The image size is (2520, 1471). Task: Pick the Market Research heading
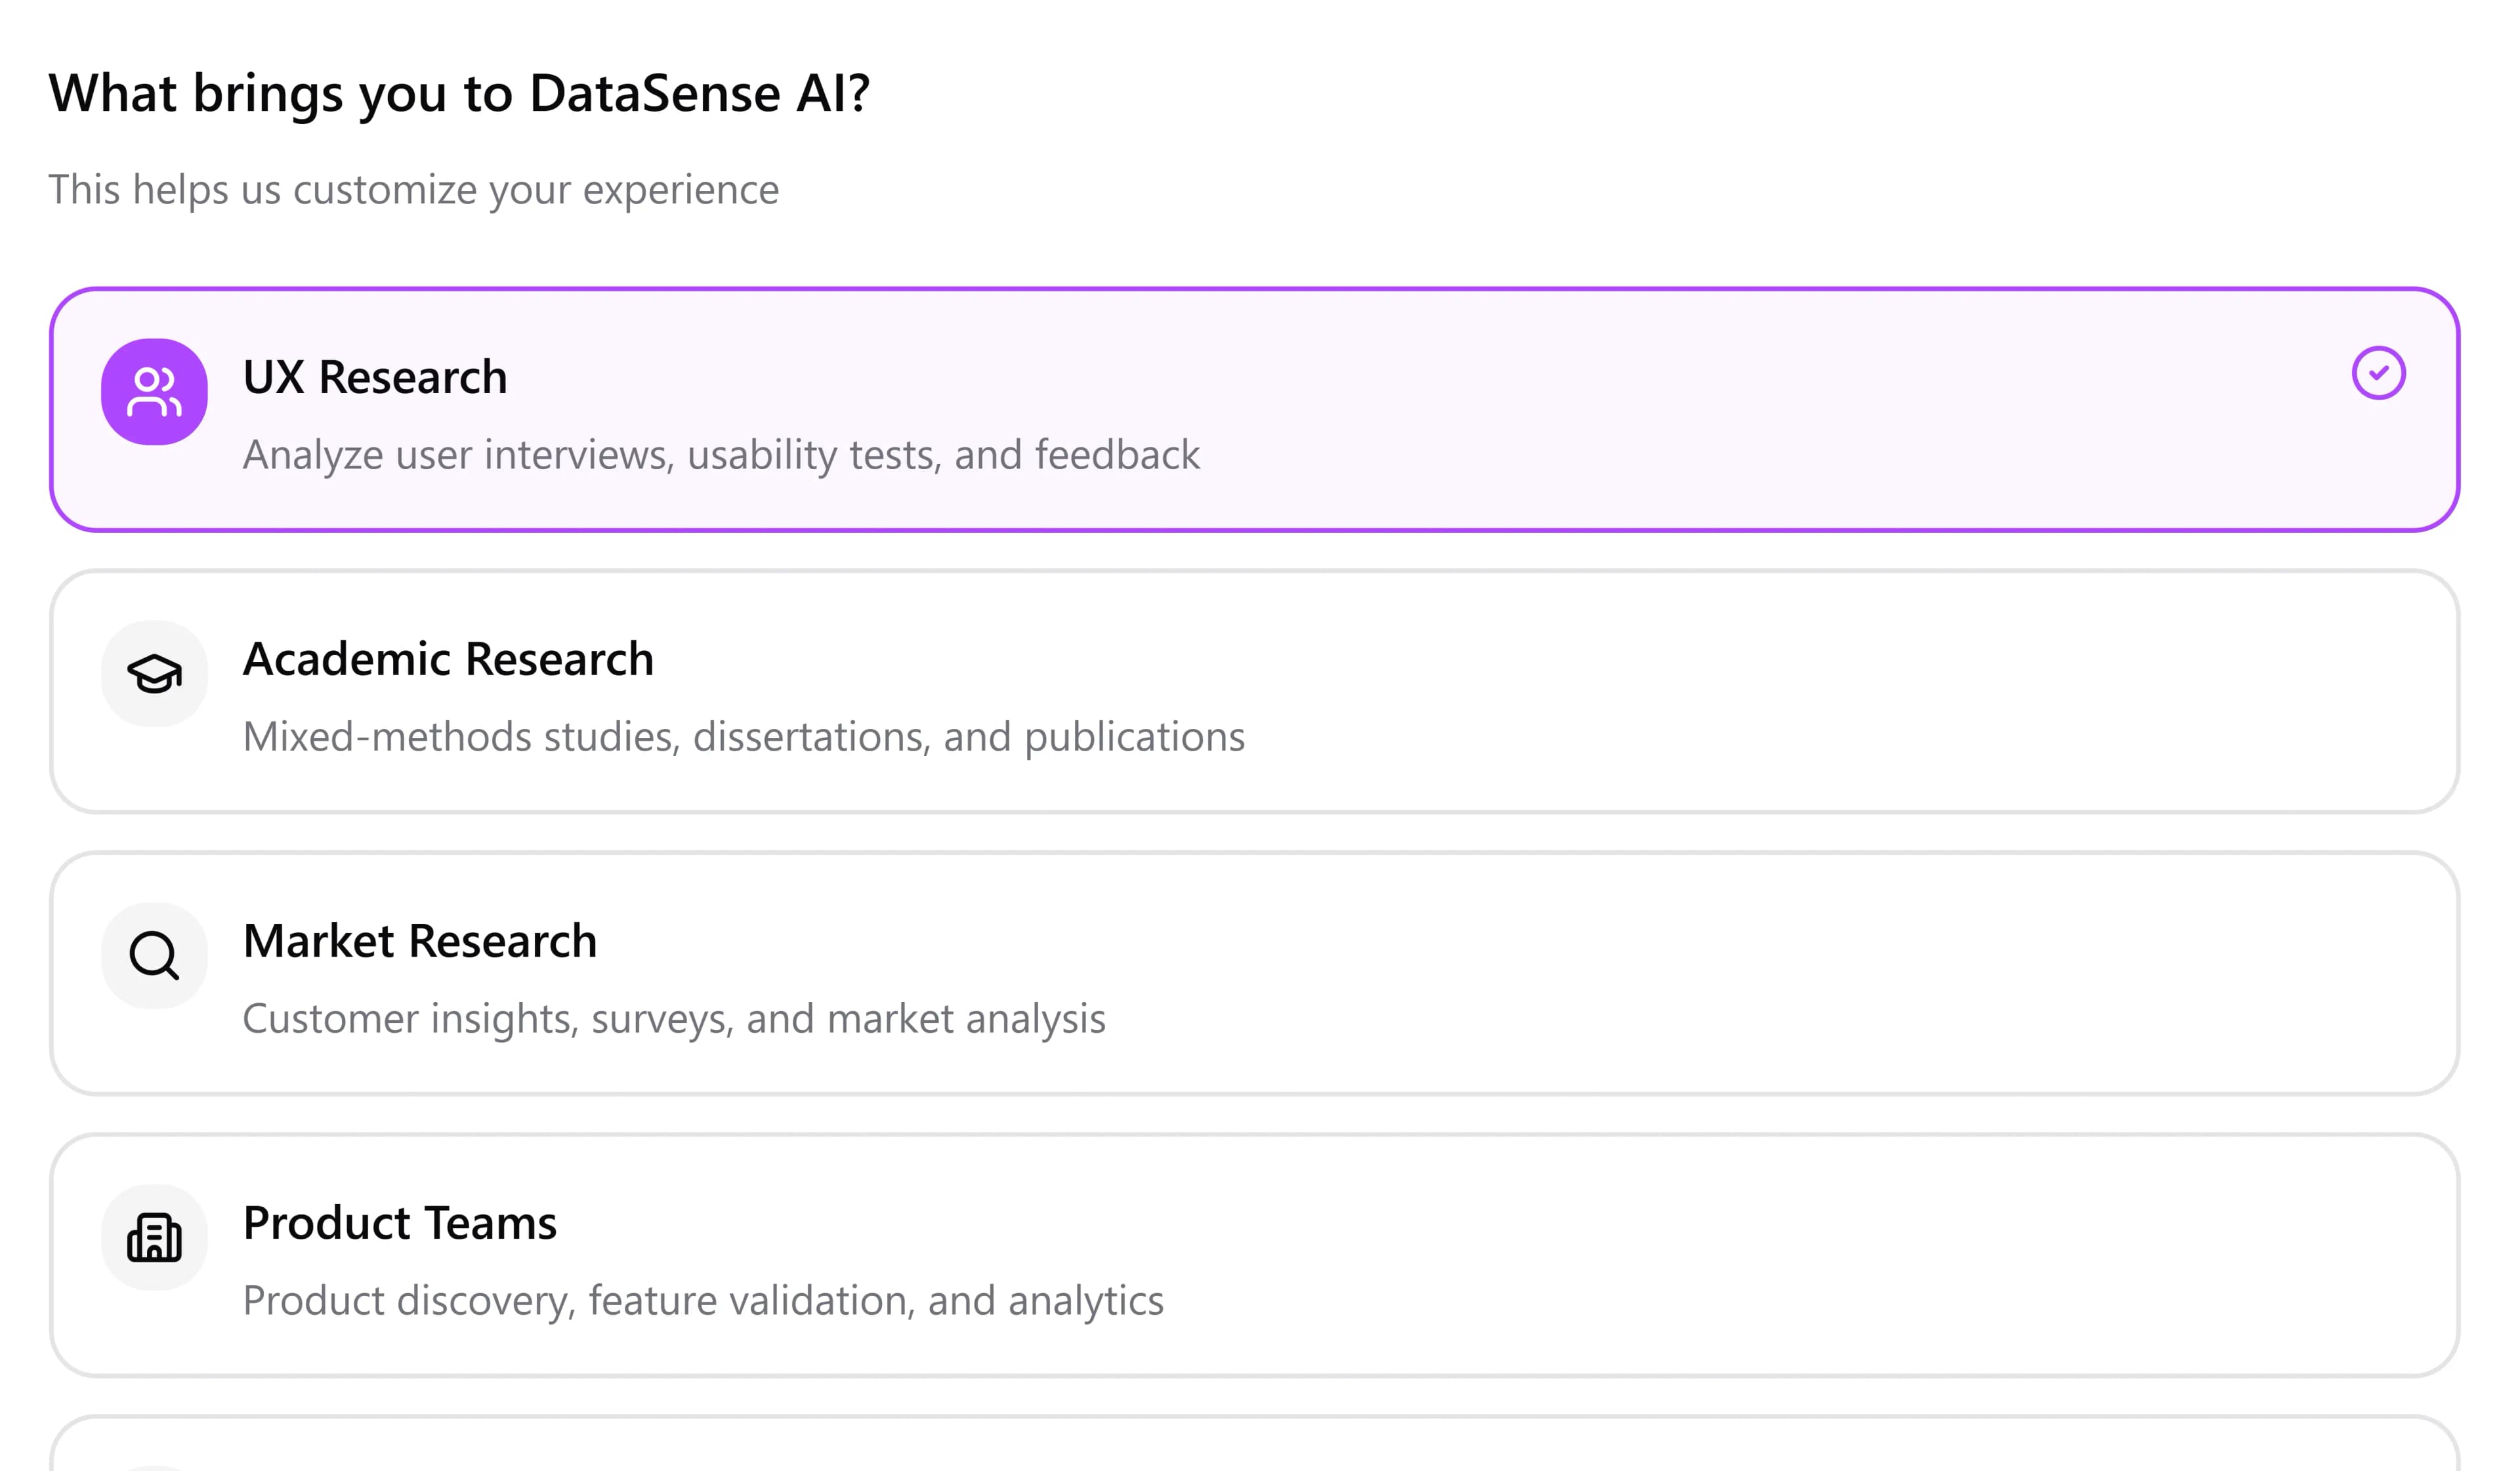[420, 942]
